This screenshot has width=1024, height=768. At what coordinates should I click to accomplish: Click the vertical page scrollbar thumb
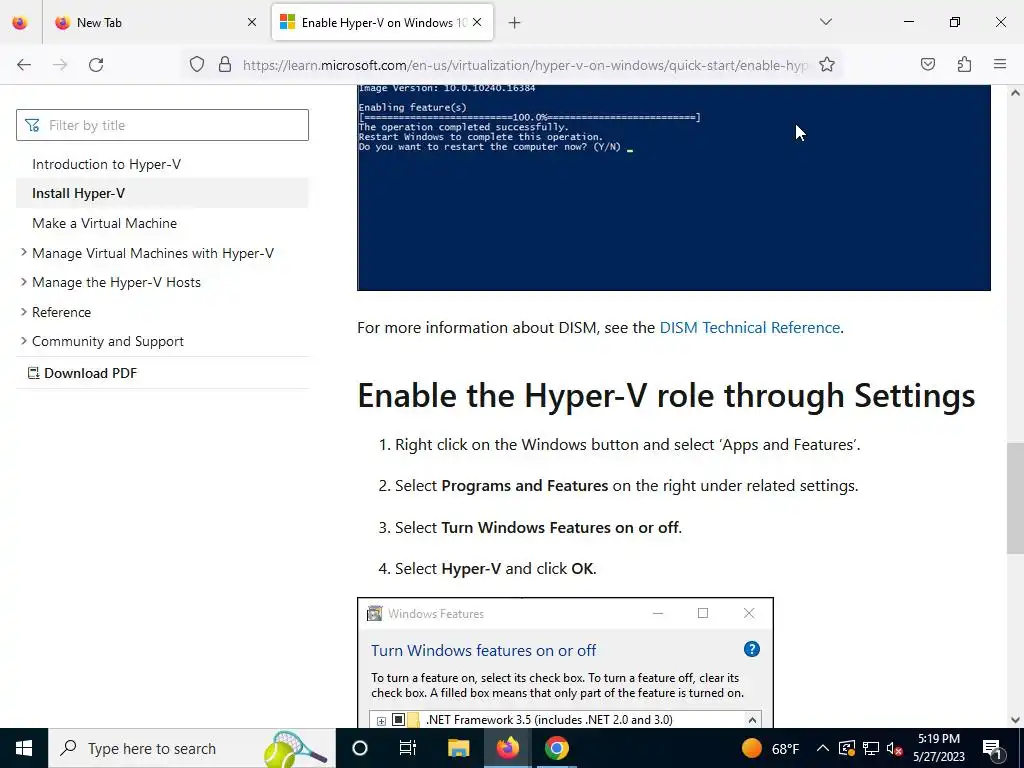pos(1015,498)
